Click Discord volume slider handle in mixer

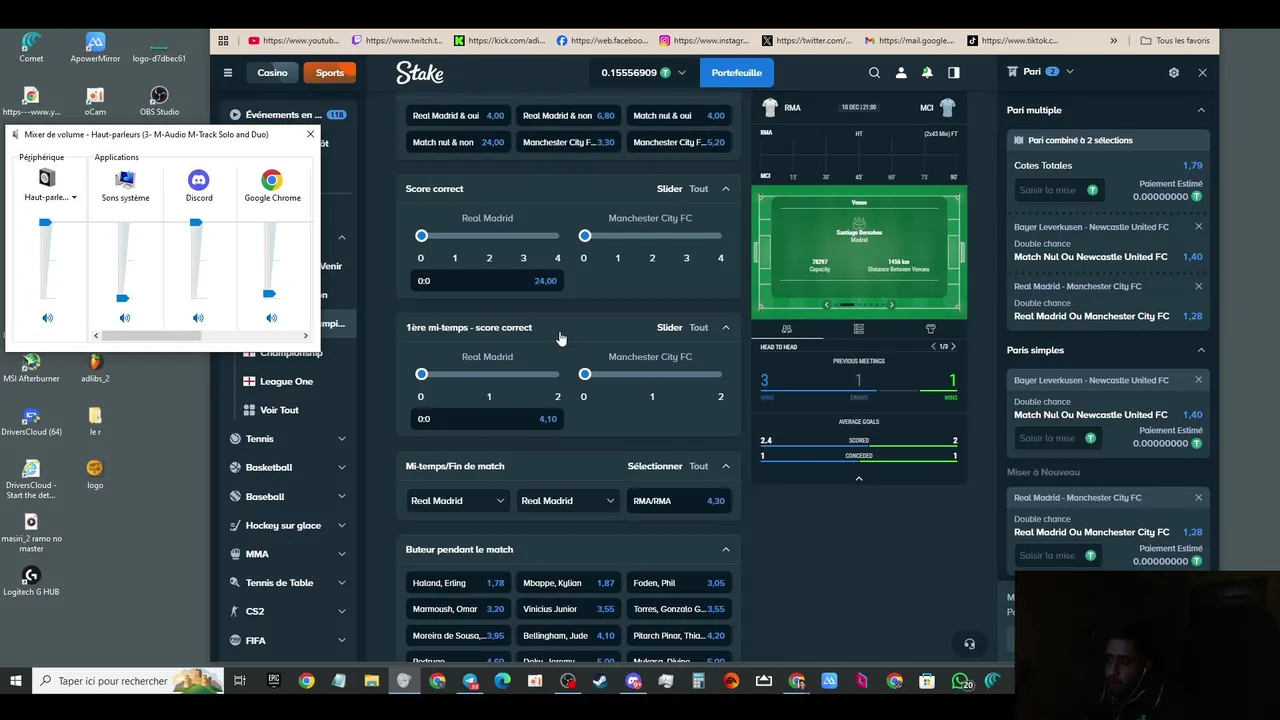(x=196, y=223)
